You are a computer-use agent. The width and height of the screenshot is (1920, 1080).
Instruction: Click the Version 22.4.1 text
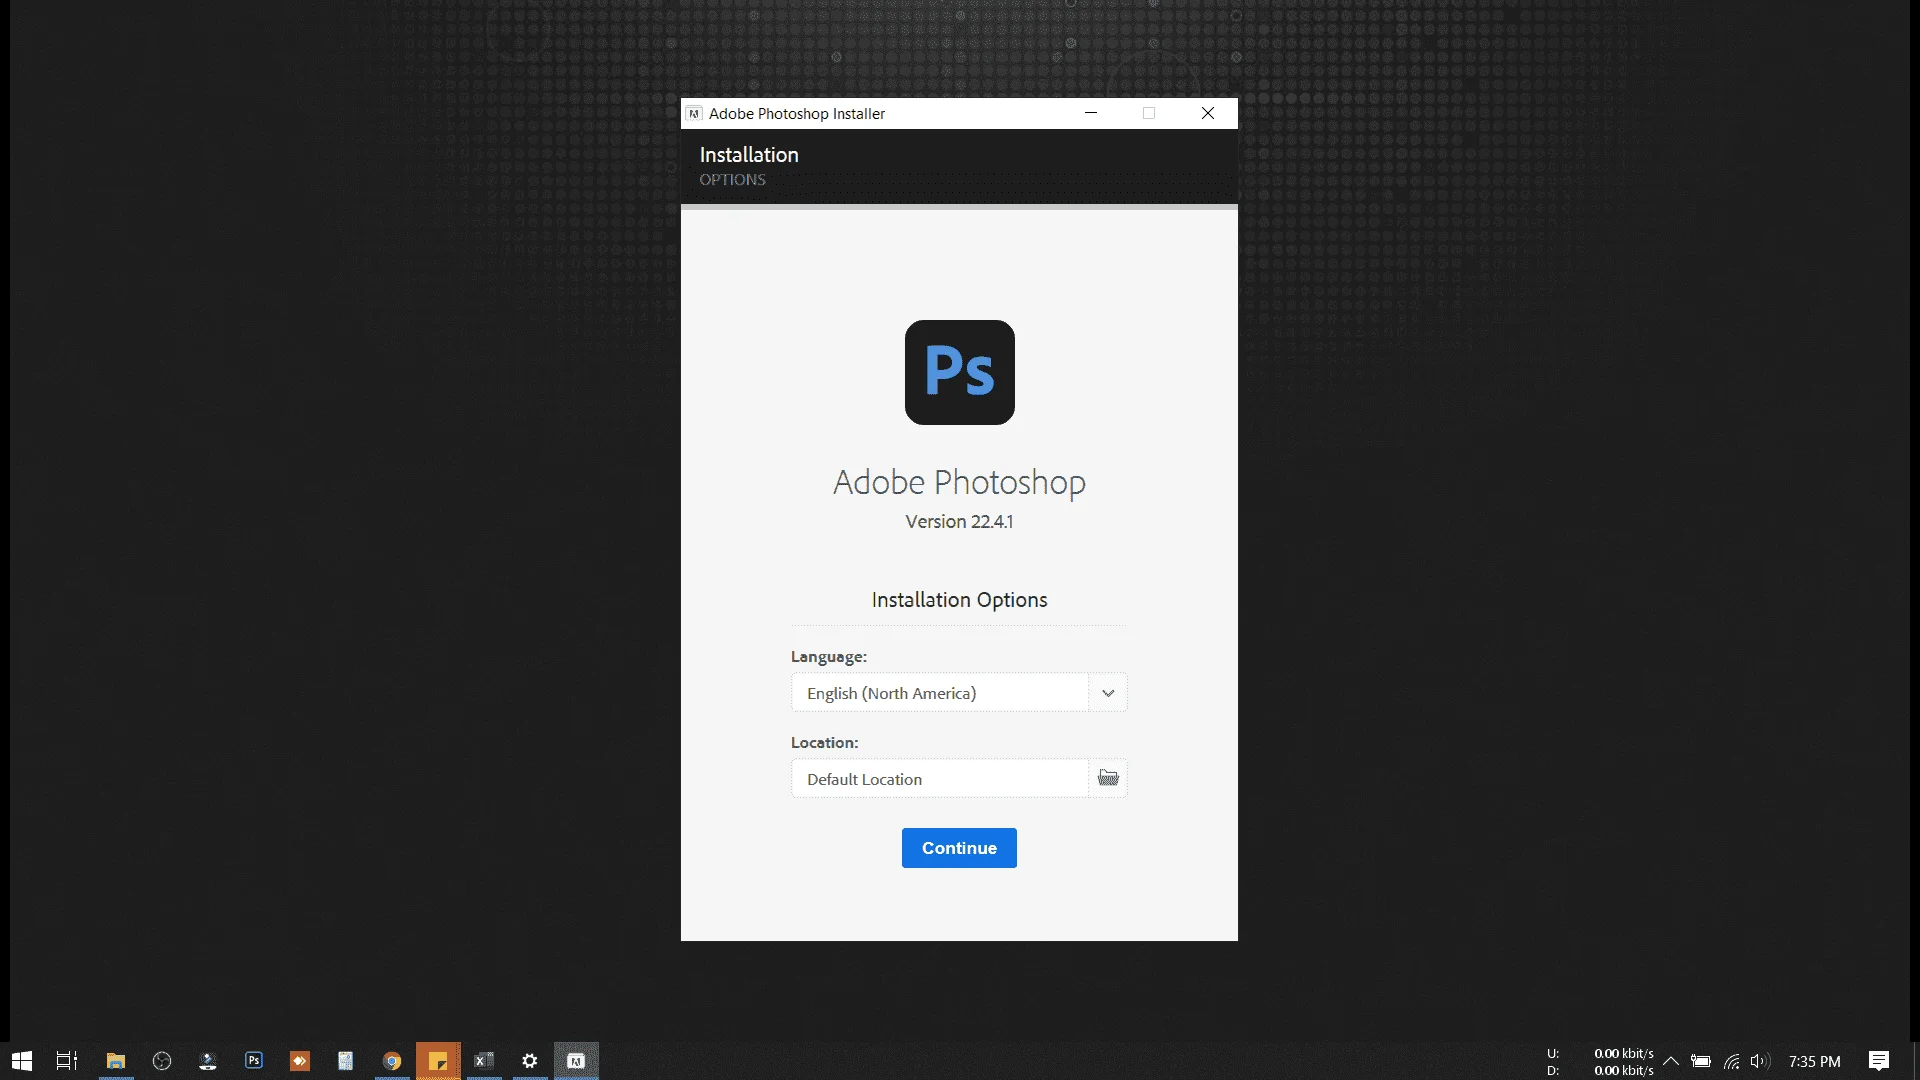point(959,521)
